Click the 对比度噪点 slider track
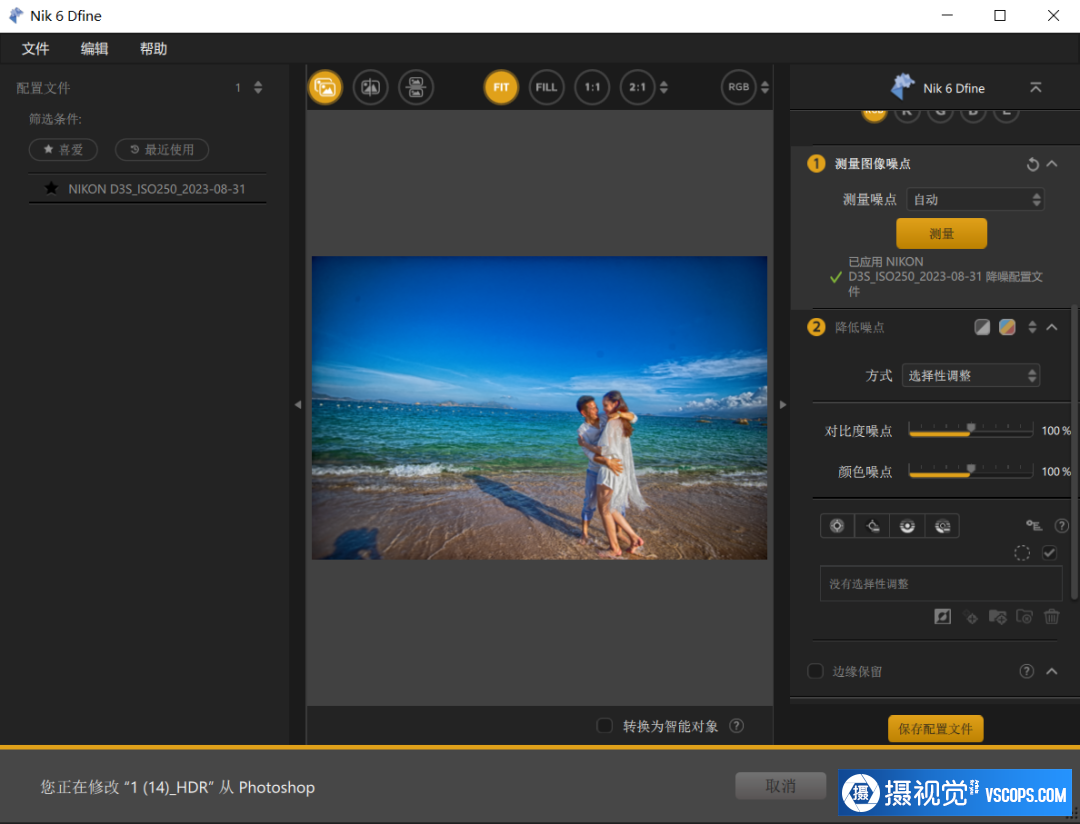Viewport: 1080px width, 824px height. 970,431
